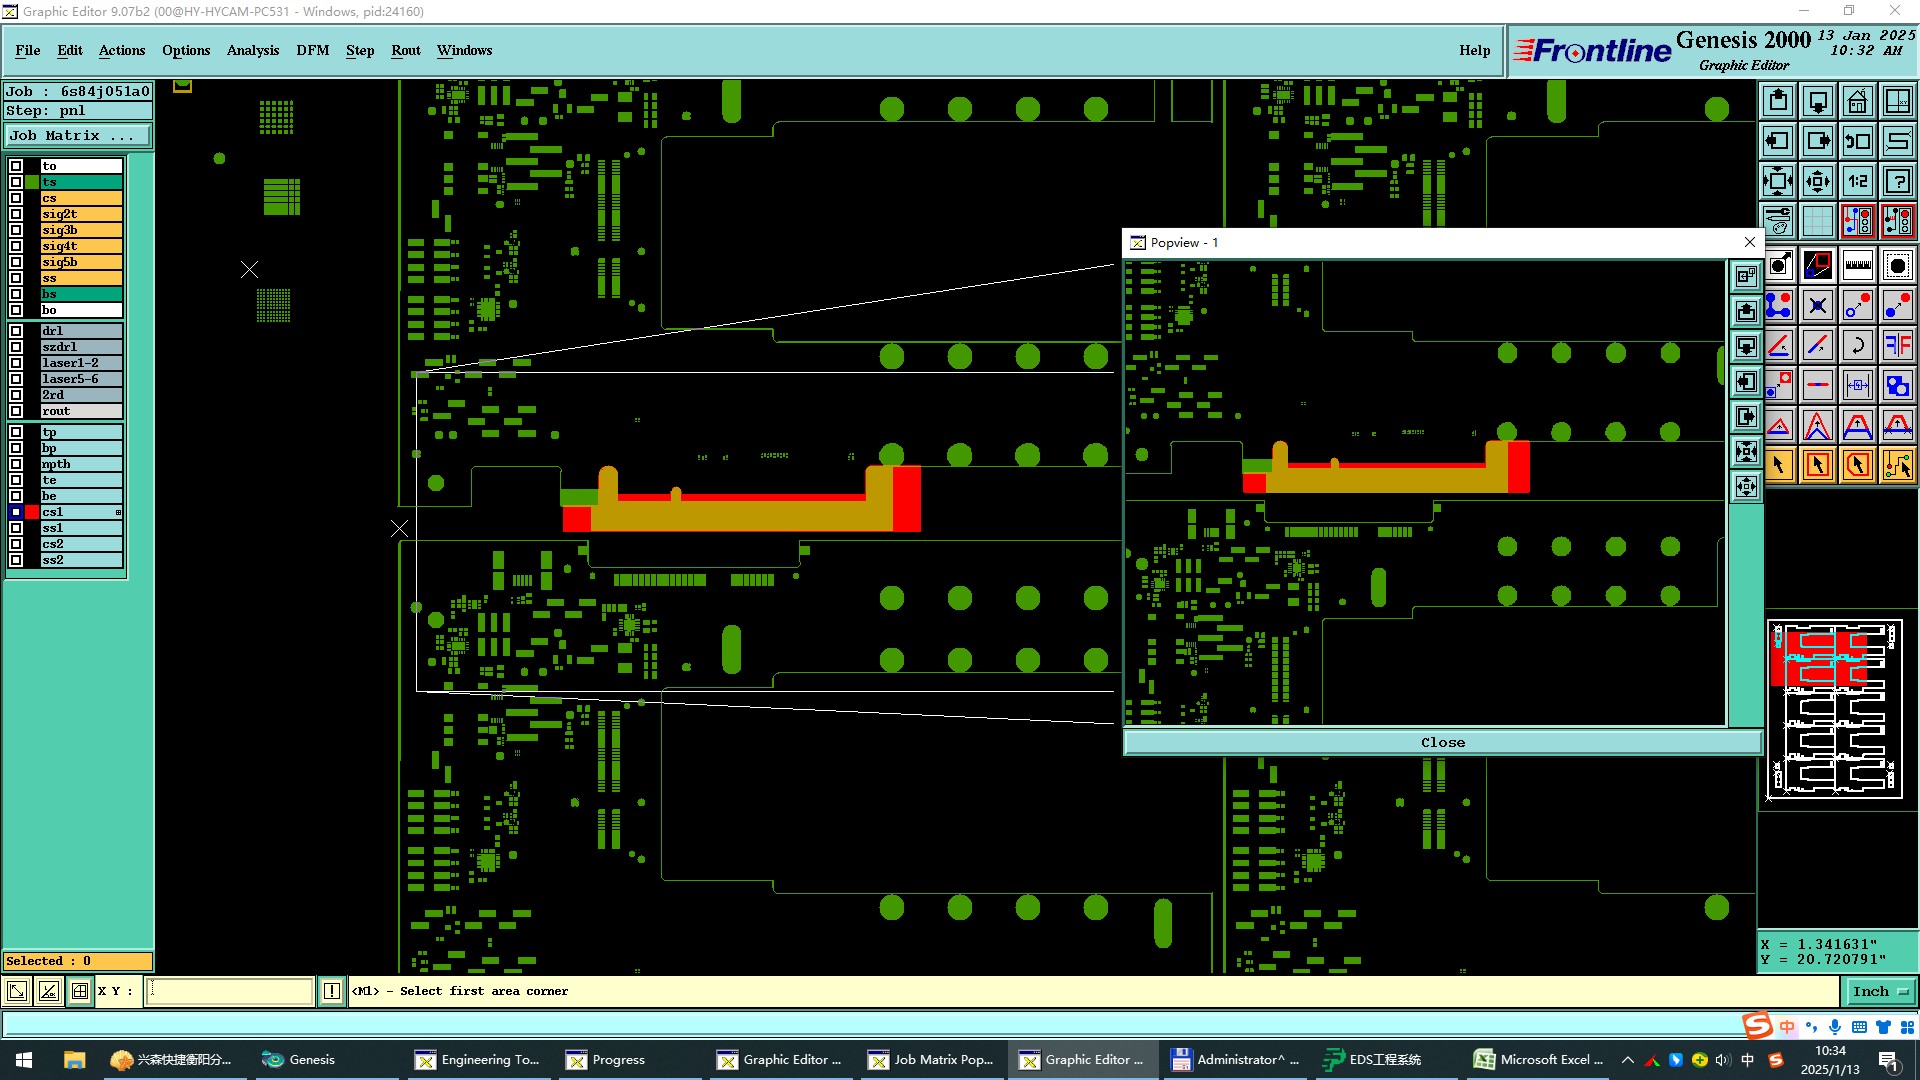Click the Home view icon
The width and height of the screenshot is (1920, 1080).
tap(1857, 101)
